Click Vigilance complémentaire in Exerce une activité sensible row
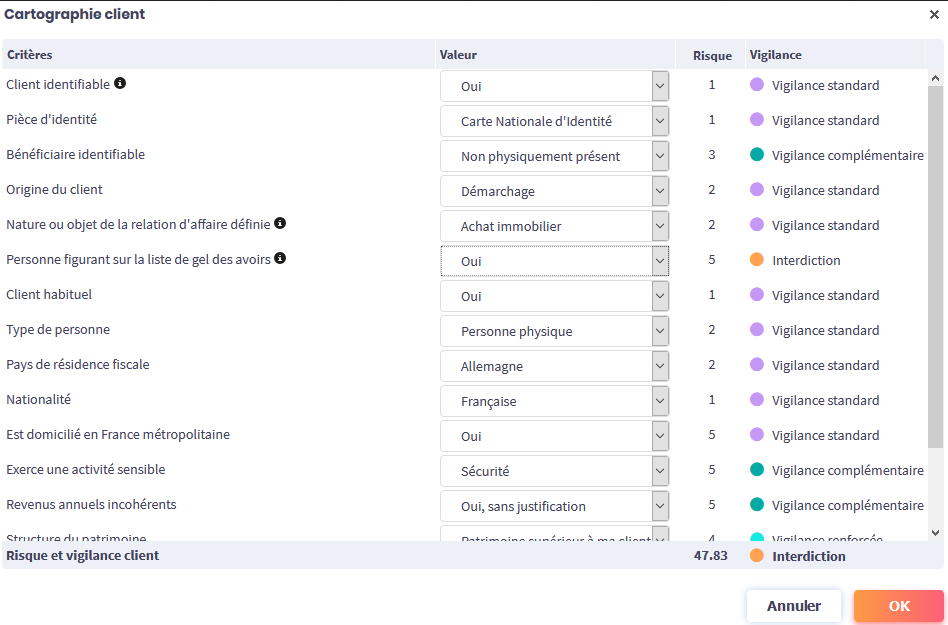This screenshot has width=948, height=625. pos(848,470)
